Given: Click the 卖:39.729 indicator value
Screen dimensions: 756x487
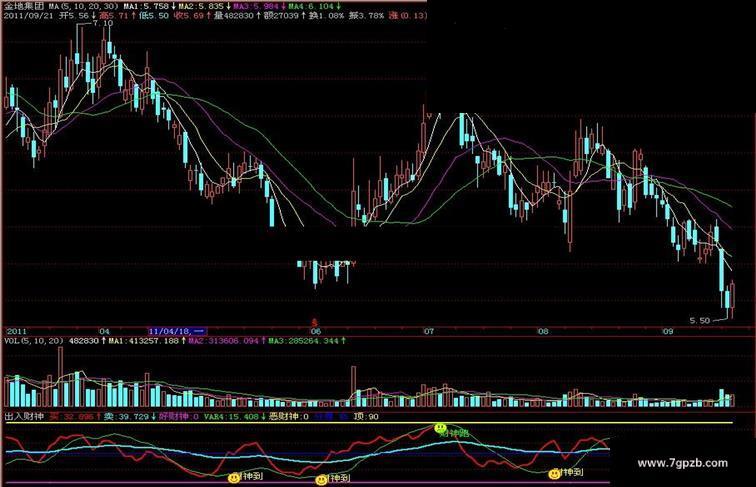Looking at the screenshot, I should click(x=126, y=417).
